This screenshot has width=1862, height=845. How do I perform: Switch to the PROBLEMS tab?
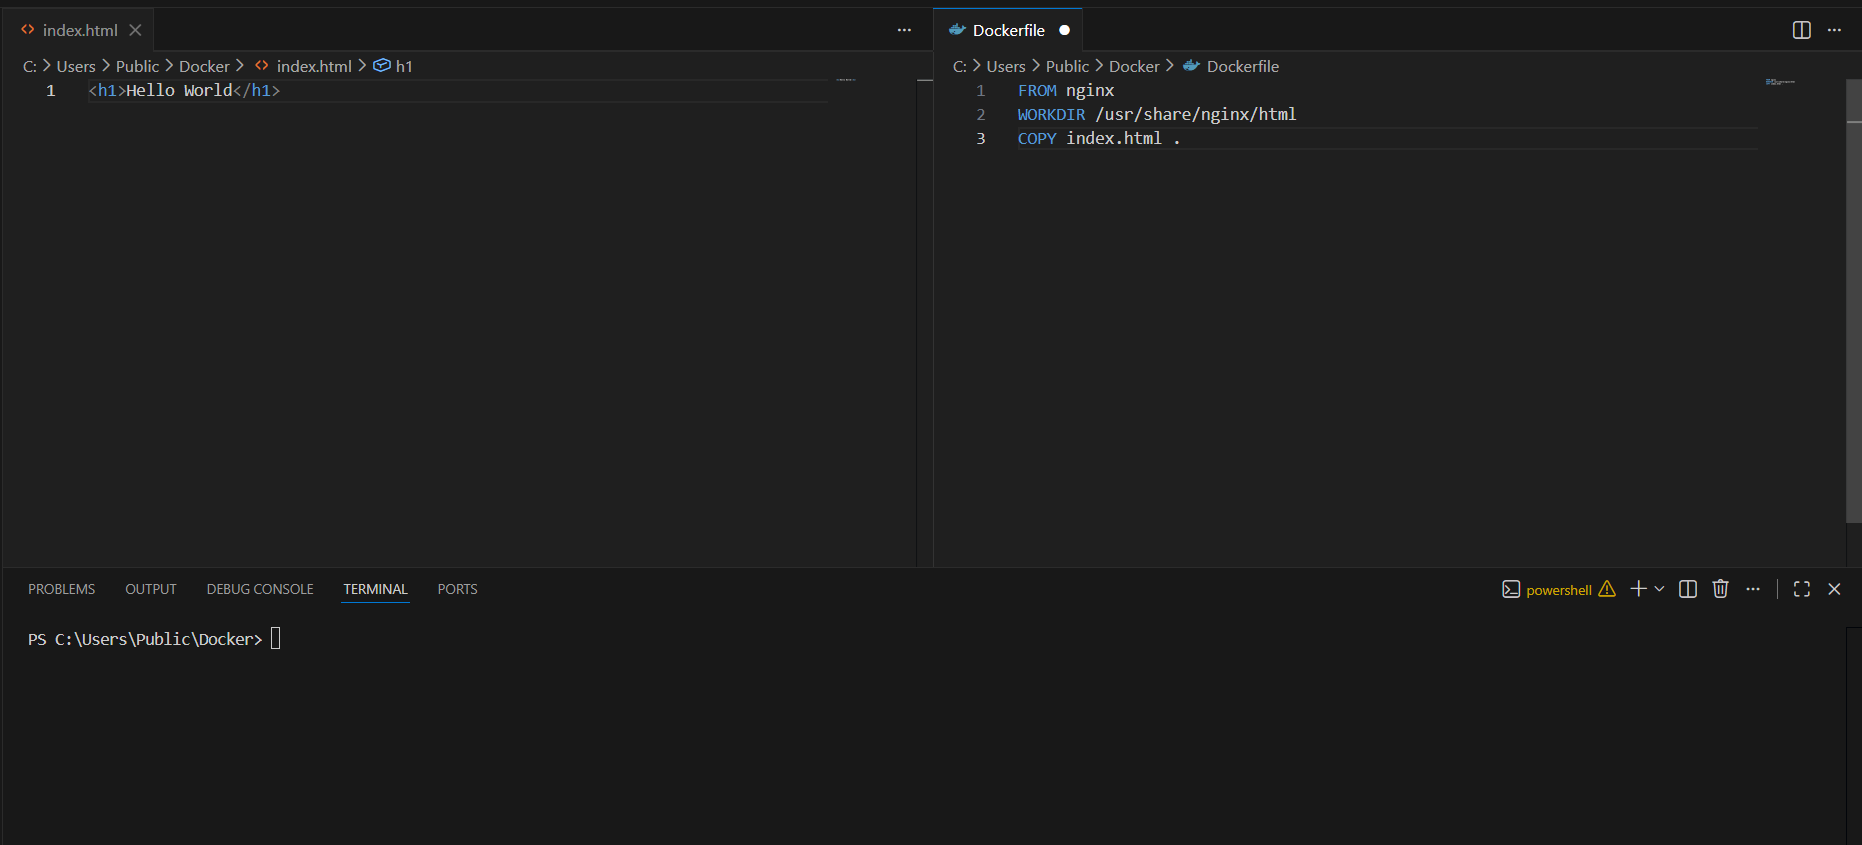(61, 589)
